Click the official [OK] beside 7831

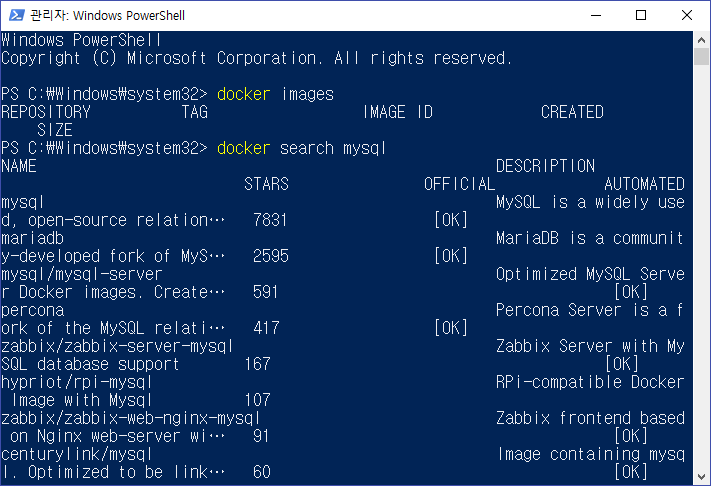pos(451,220)
